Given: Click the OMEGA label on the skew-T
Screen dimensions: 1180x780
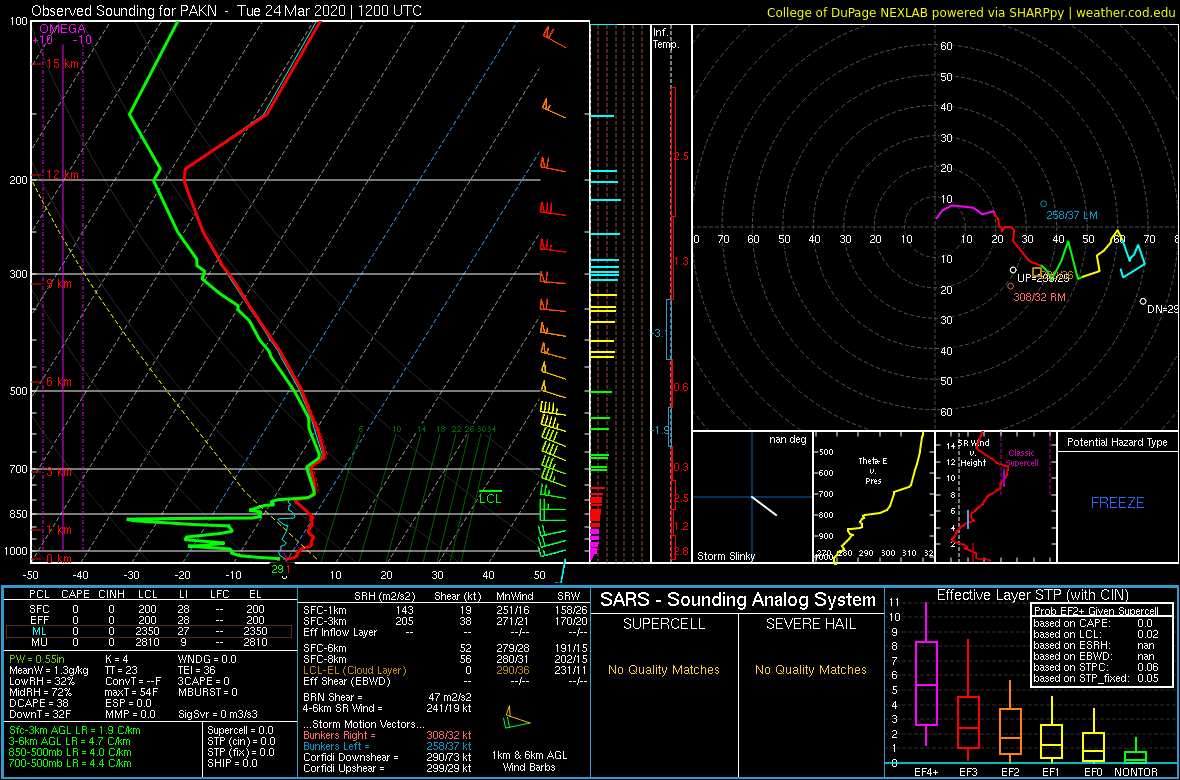Looking at the screenshot, I should pos(60,29).
